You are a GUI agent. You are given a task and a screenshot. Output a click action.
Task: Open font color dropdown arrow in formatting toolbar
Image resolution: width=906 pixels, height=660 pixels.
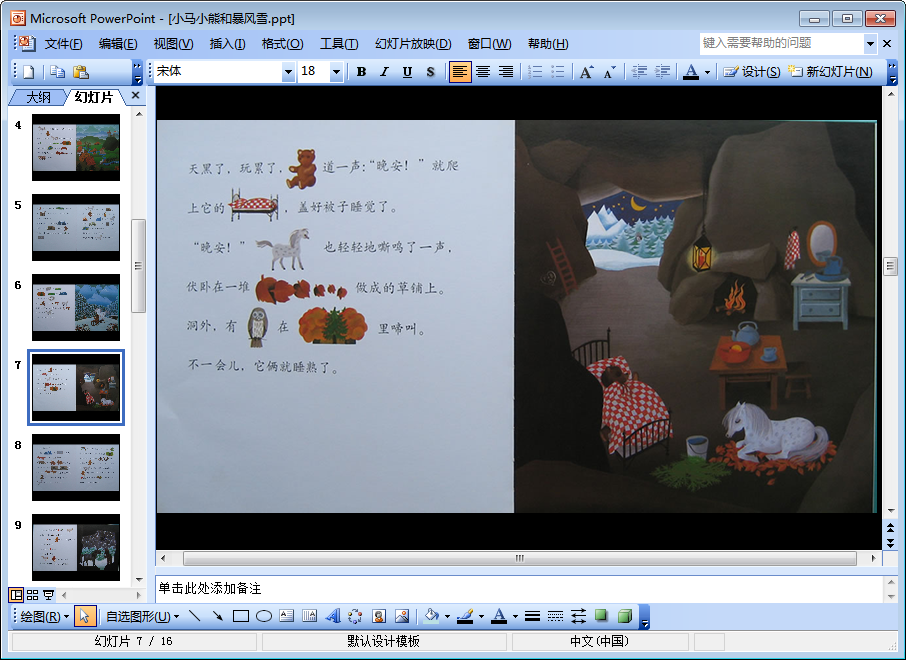point(707,72)
